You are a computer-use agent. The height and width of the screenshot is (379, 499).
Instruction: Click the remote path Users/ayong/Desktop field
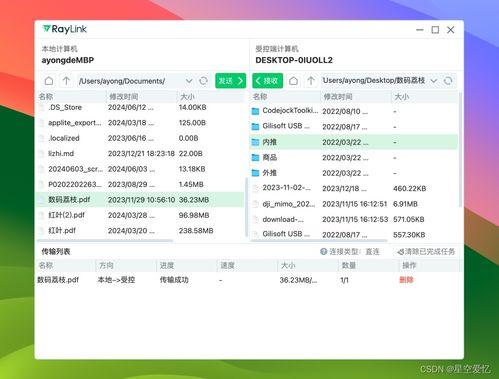374,81
